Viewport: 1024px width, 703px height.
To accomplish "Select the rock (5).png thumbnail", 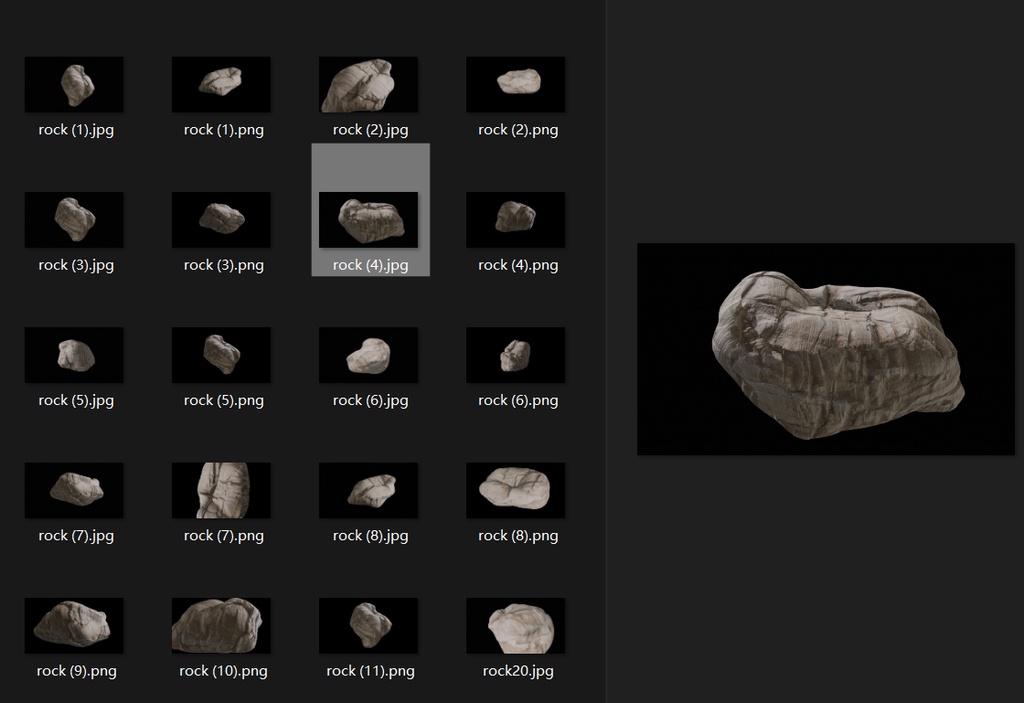I will point(221,355).
